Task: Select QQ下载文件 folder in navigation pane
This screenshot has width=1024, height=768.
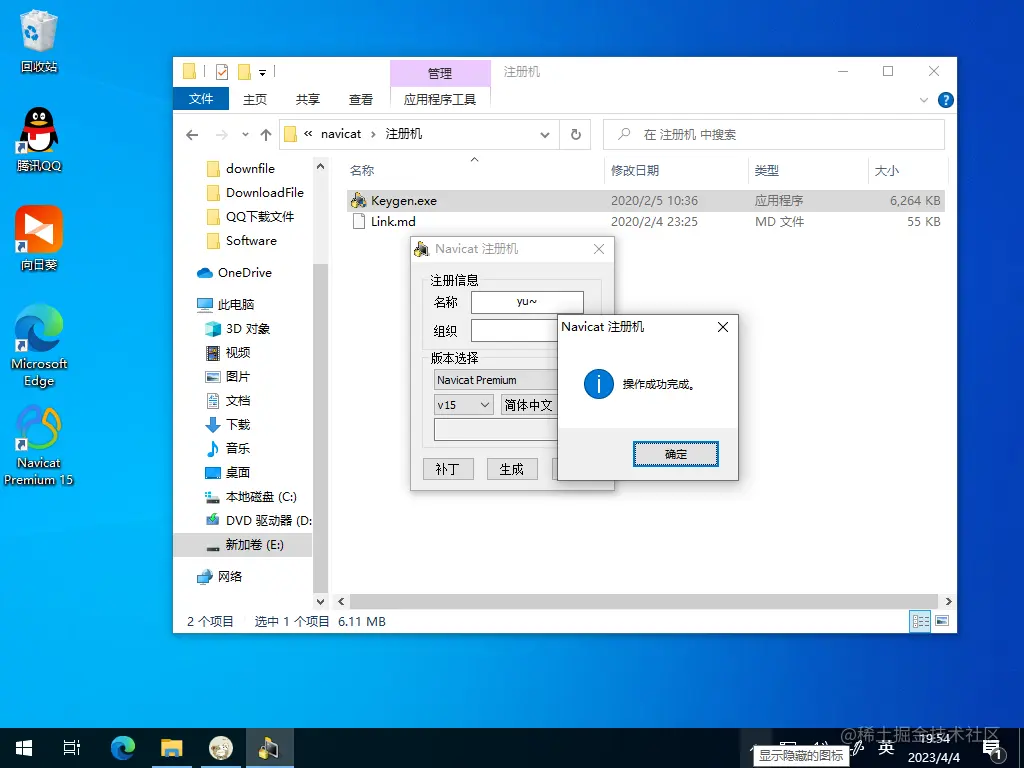Action: point(260,217)
